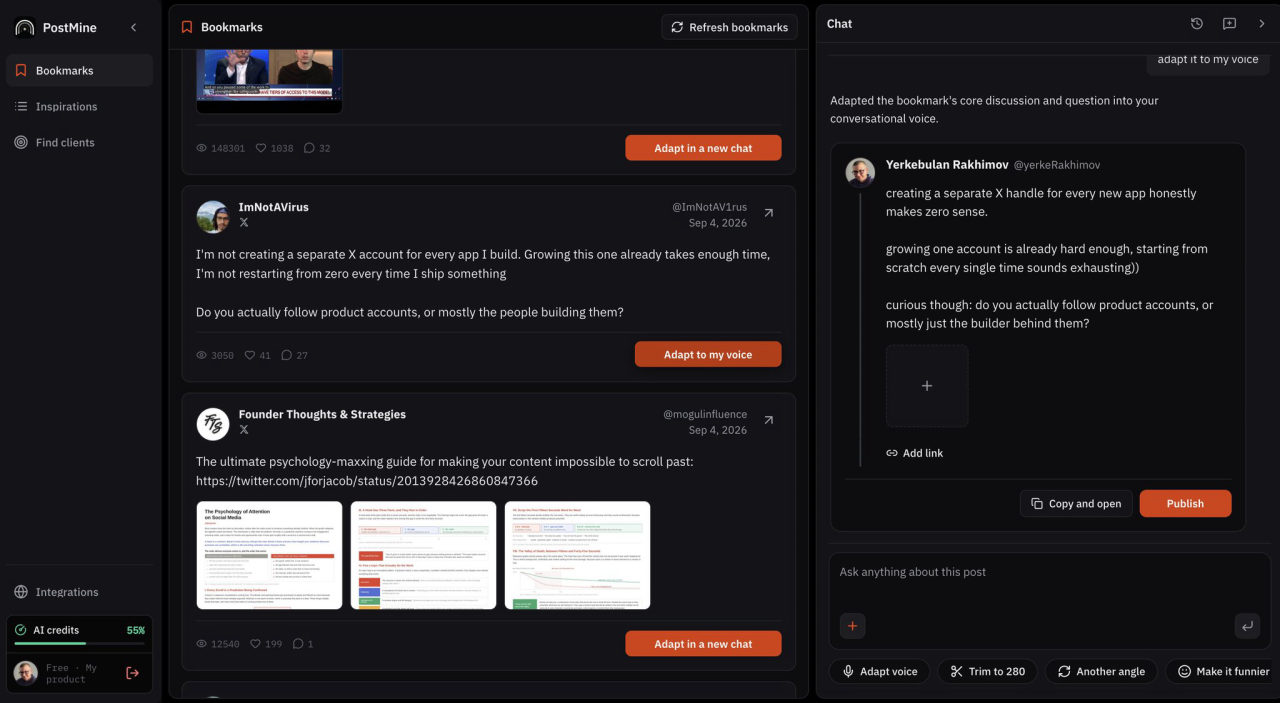The image size is (1280, 703).
Task: Open ImNotAVirus post in external link arrow
Action: pyautogui.click(x=768, y=213)
